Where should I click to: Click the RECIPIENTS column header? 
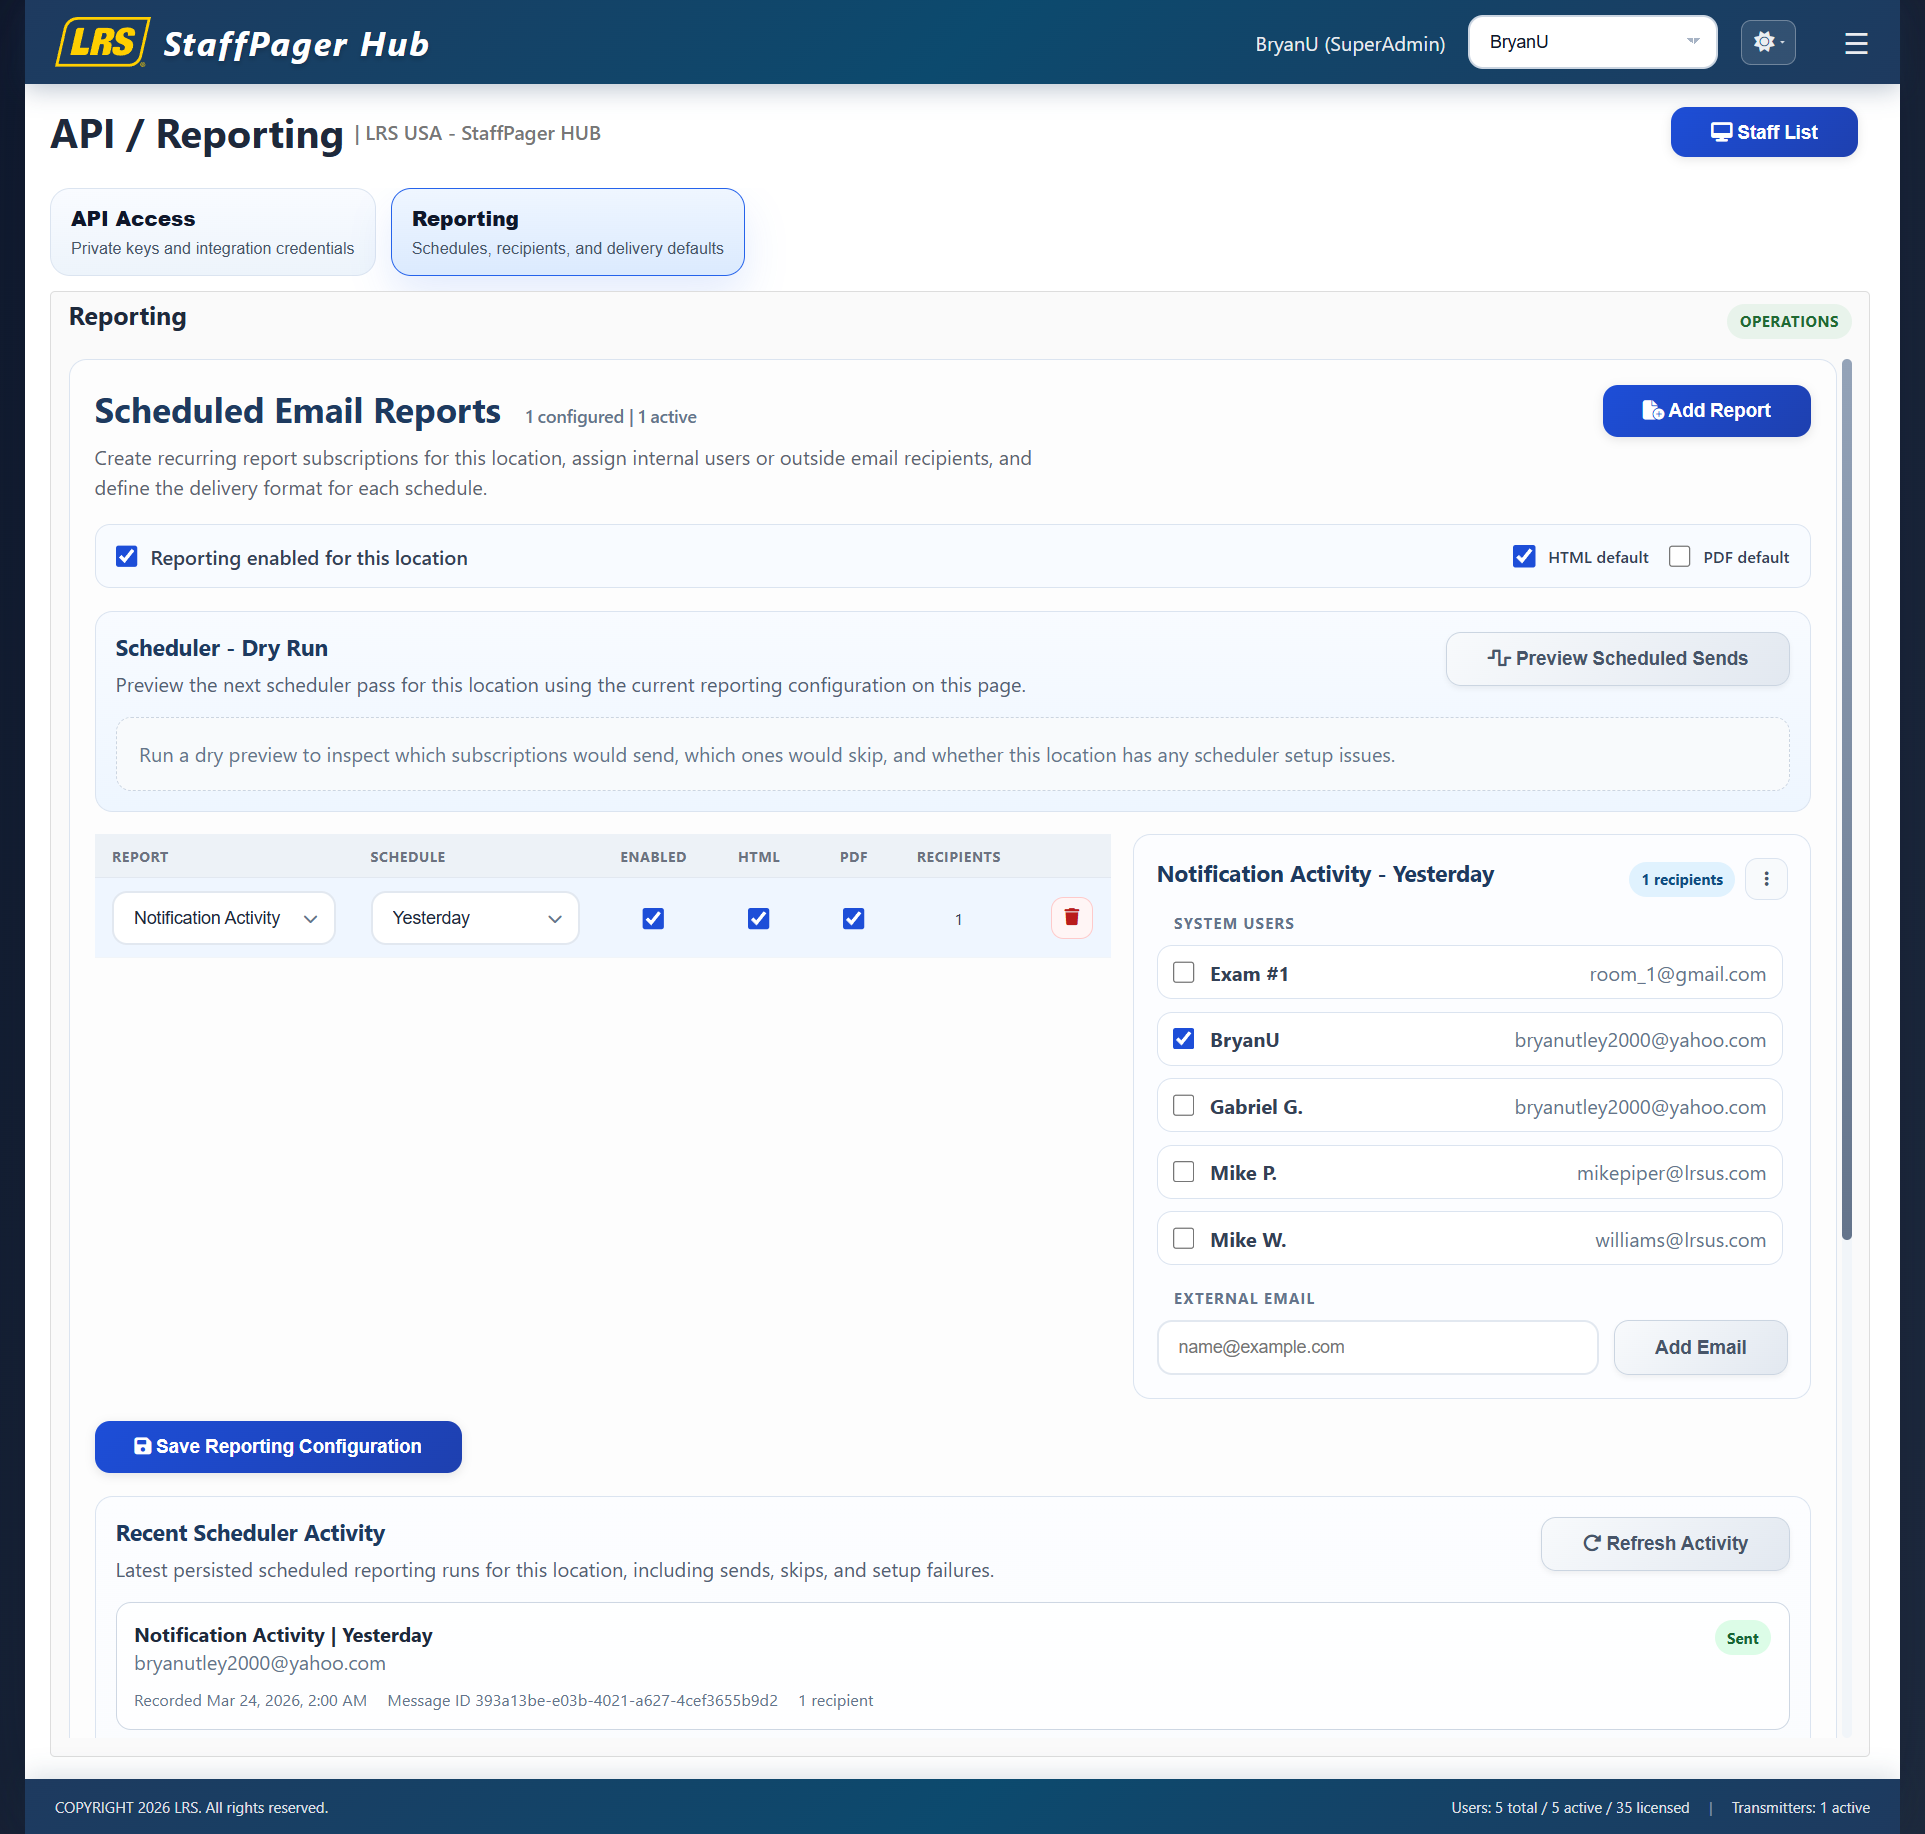coord(958,857)
